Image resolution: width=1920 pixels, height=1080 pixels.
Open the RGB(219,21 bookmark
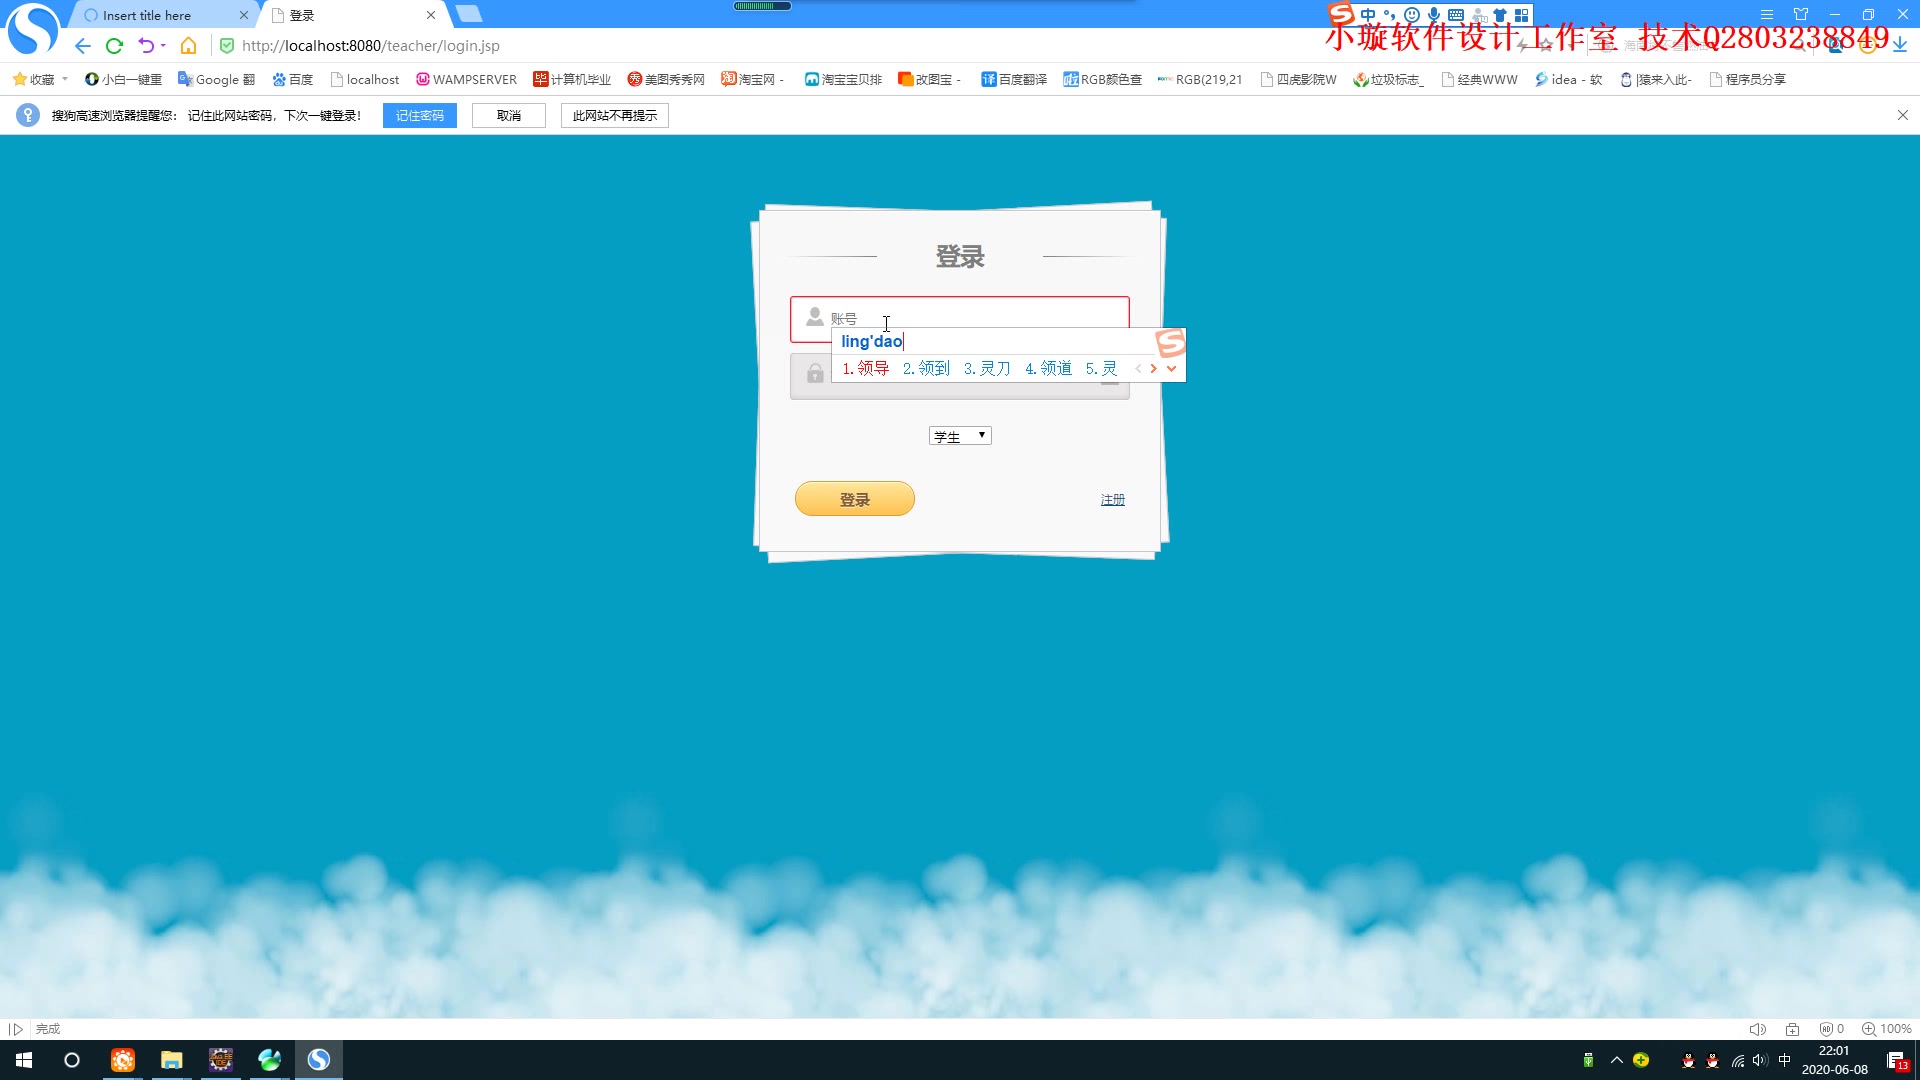[1200, 79]
